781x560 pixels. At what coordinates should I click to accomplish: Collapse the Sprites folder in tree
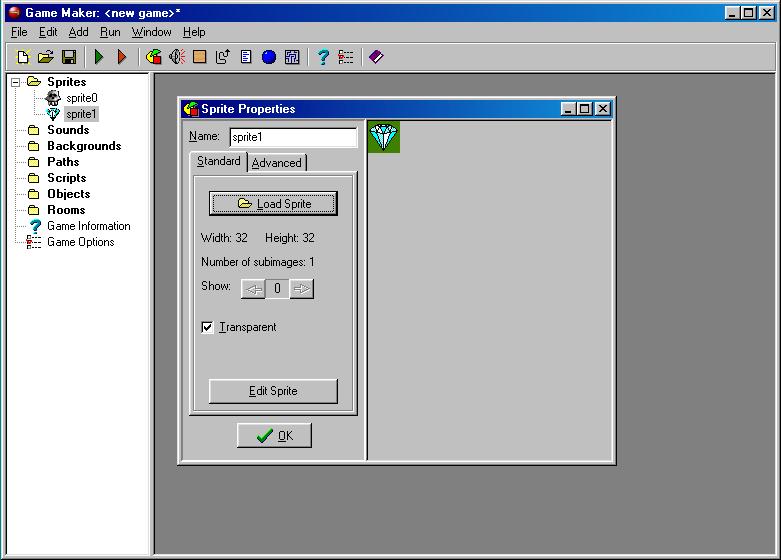tap(16, 82)
